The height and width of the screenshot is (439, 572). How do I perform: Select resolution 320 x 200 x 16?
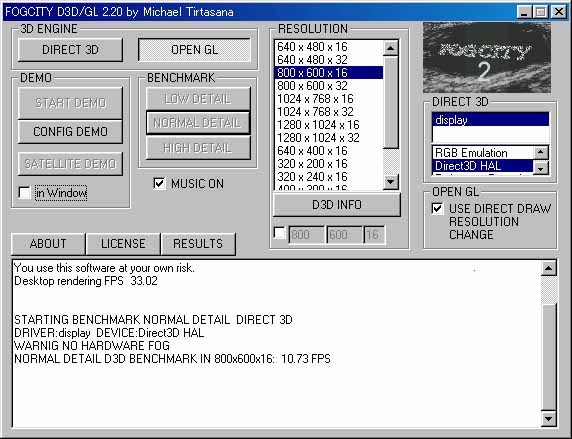pyautogui.click(x=329, y=164)
